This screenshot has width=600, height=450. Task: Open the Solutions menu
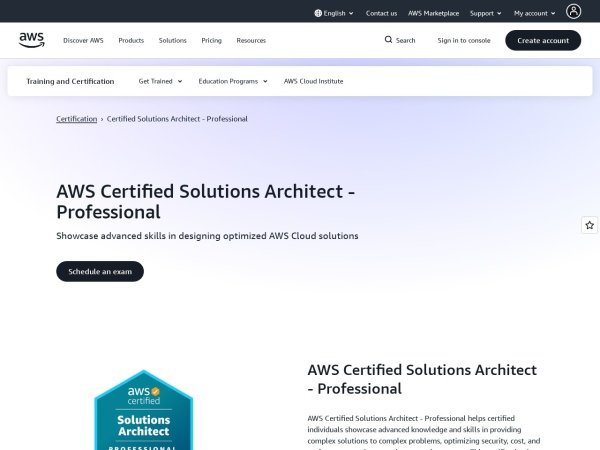[173, 41]
